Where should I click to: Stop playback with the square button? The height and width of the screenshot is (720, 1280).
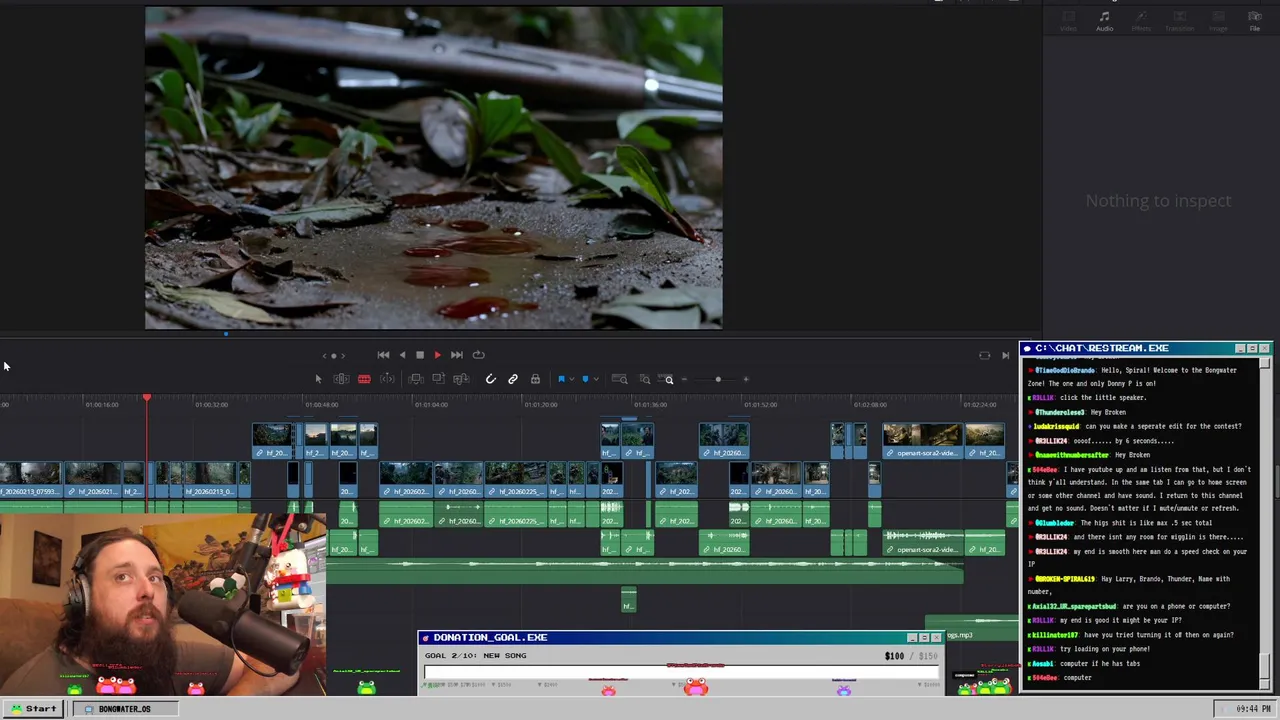click(x=420, y=355)
